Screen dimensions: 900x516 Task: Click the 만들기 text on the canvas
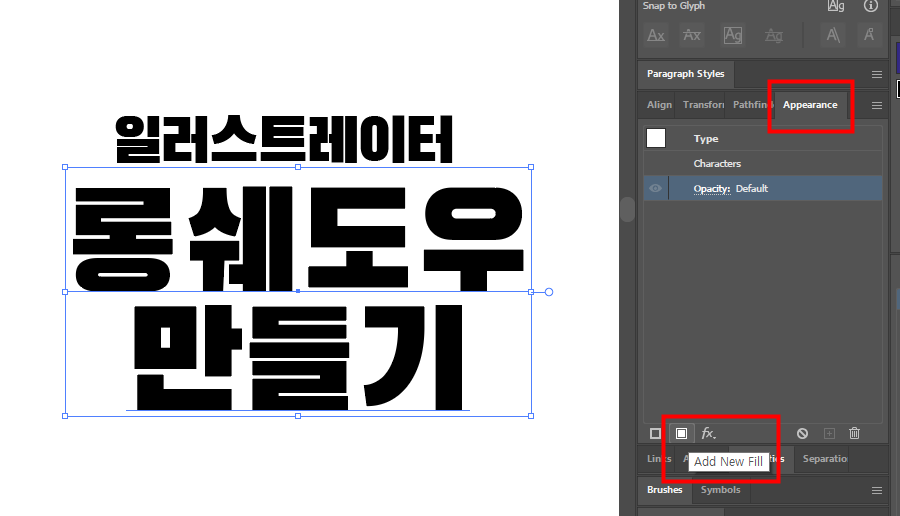tap(298, 358)
